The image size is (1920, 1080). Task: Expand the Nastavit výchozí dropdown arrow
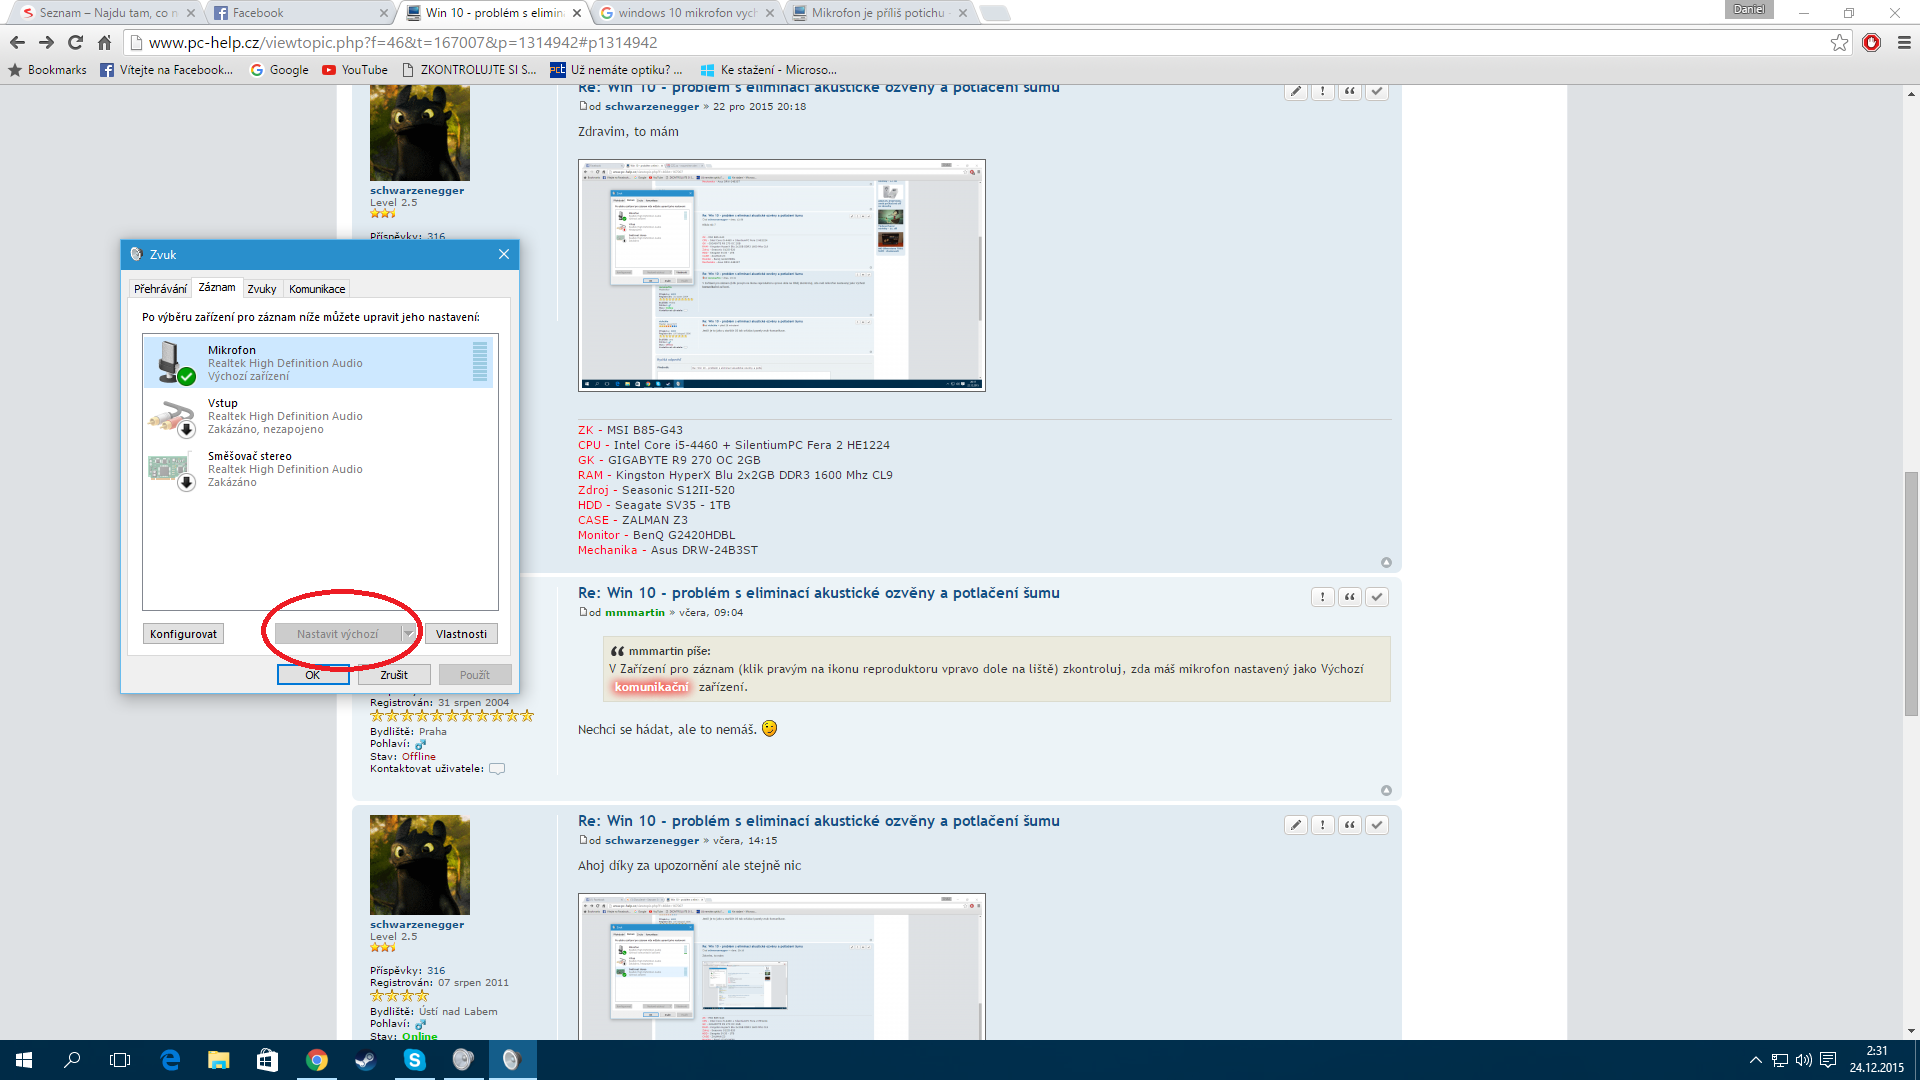click(x=408, y=634)
